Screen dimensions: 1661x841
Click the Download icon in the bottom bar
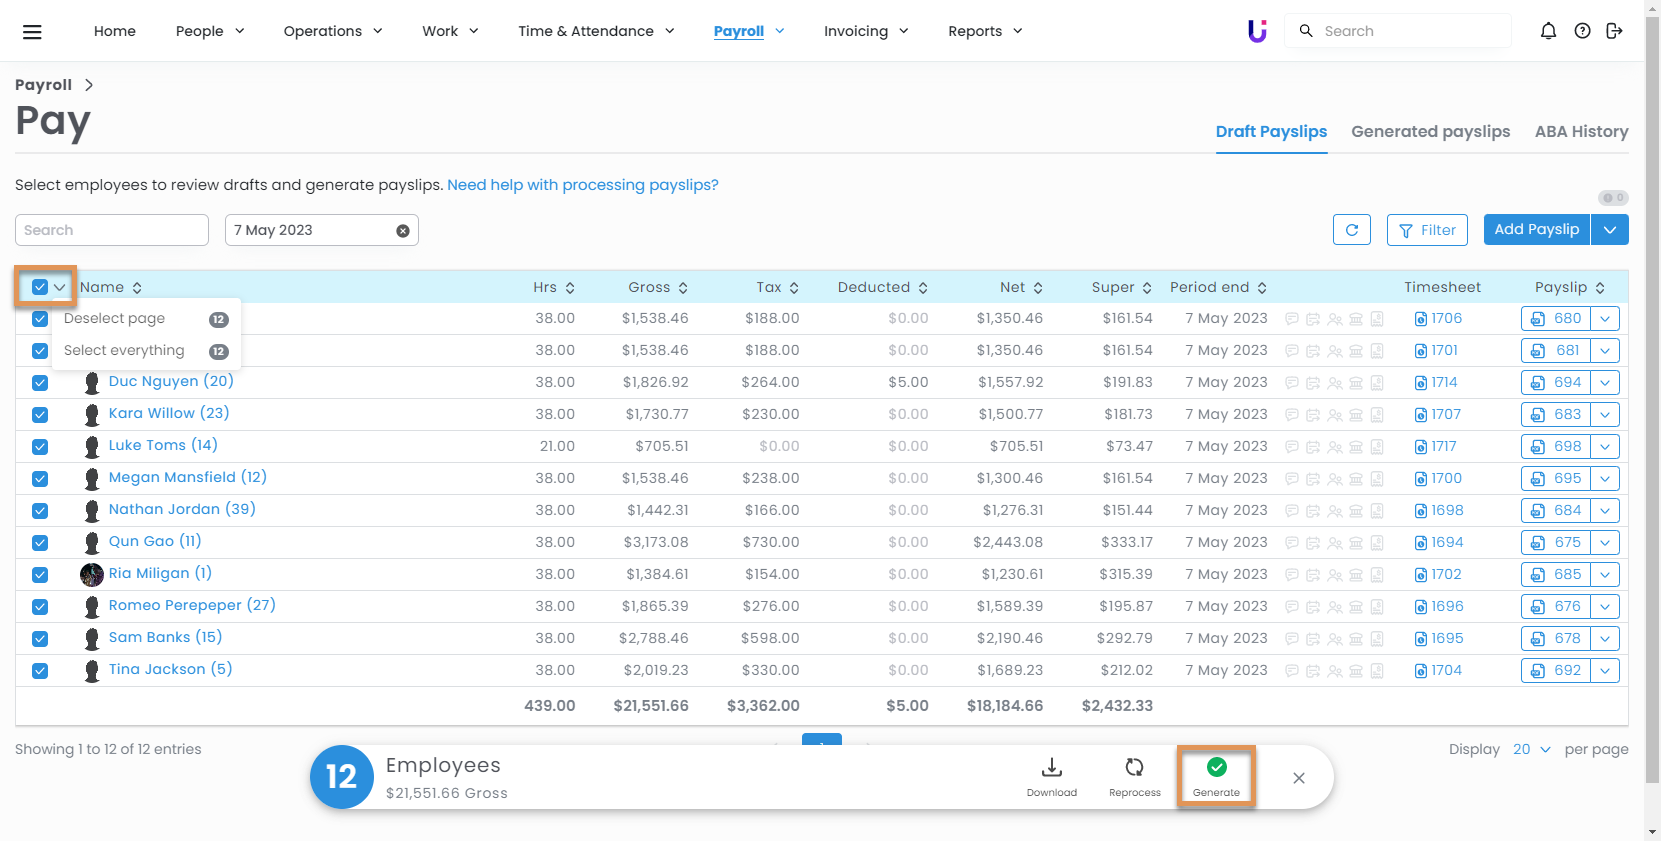(x=1051, y=768)
